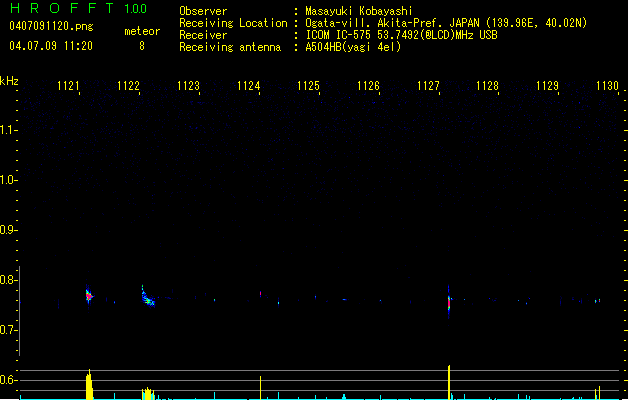Click the 0.6 kHz axis label
This screenshot has width=629, height=400.
8,380
